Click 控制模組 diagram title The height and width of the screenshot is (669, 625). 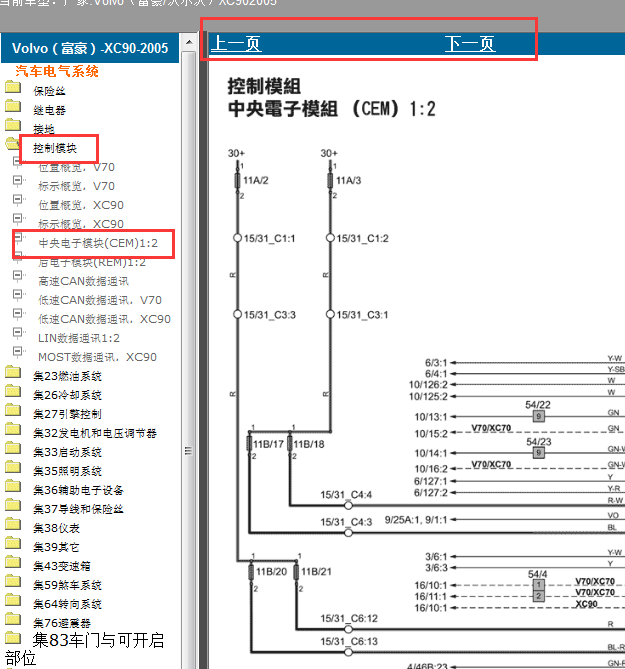pyautogui.click(x=264, y=86)
